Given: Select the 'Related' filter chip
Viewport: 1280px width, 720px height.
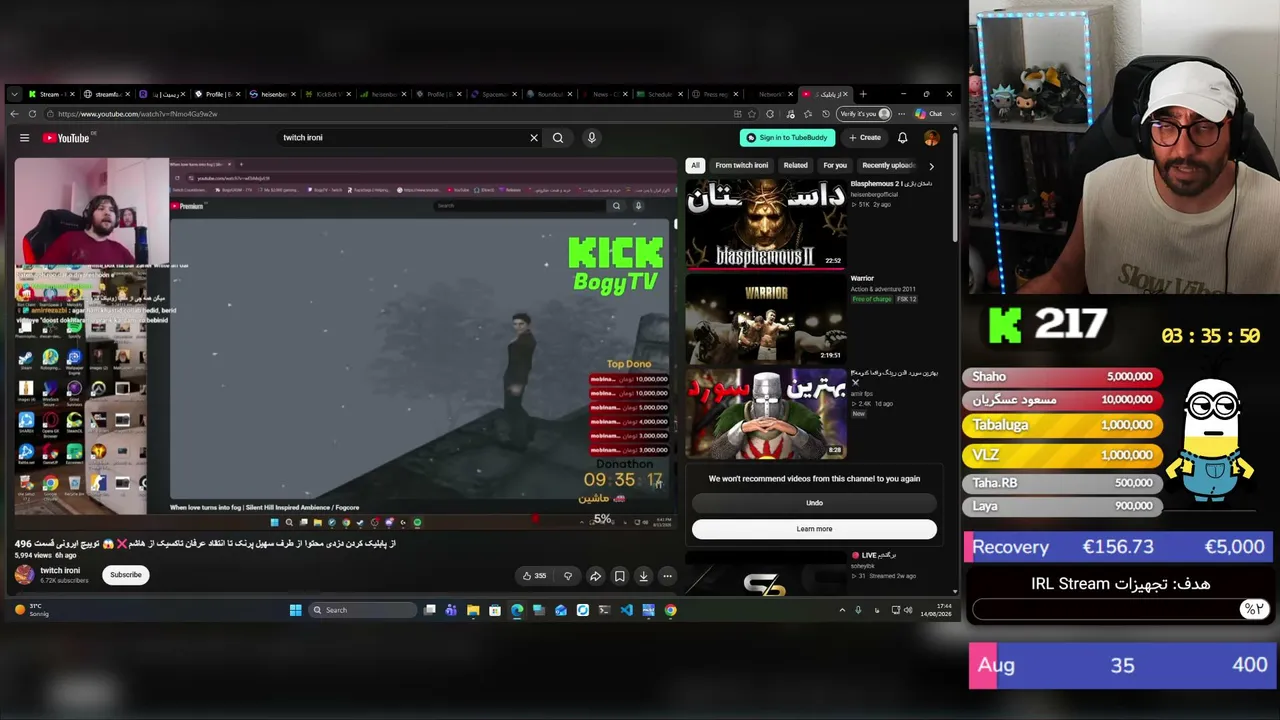Looking at the screenshot, I should click(x=796, y=166).
